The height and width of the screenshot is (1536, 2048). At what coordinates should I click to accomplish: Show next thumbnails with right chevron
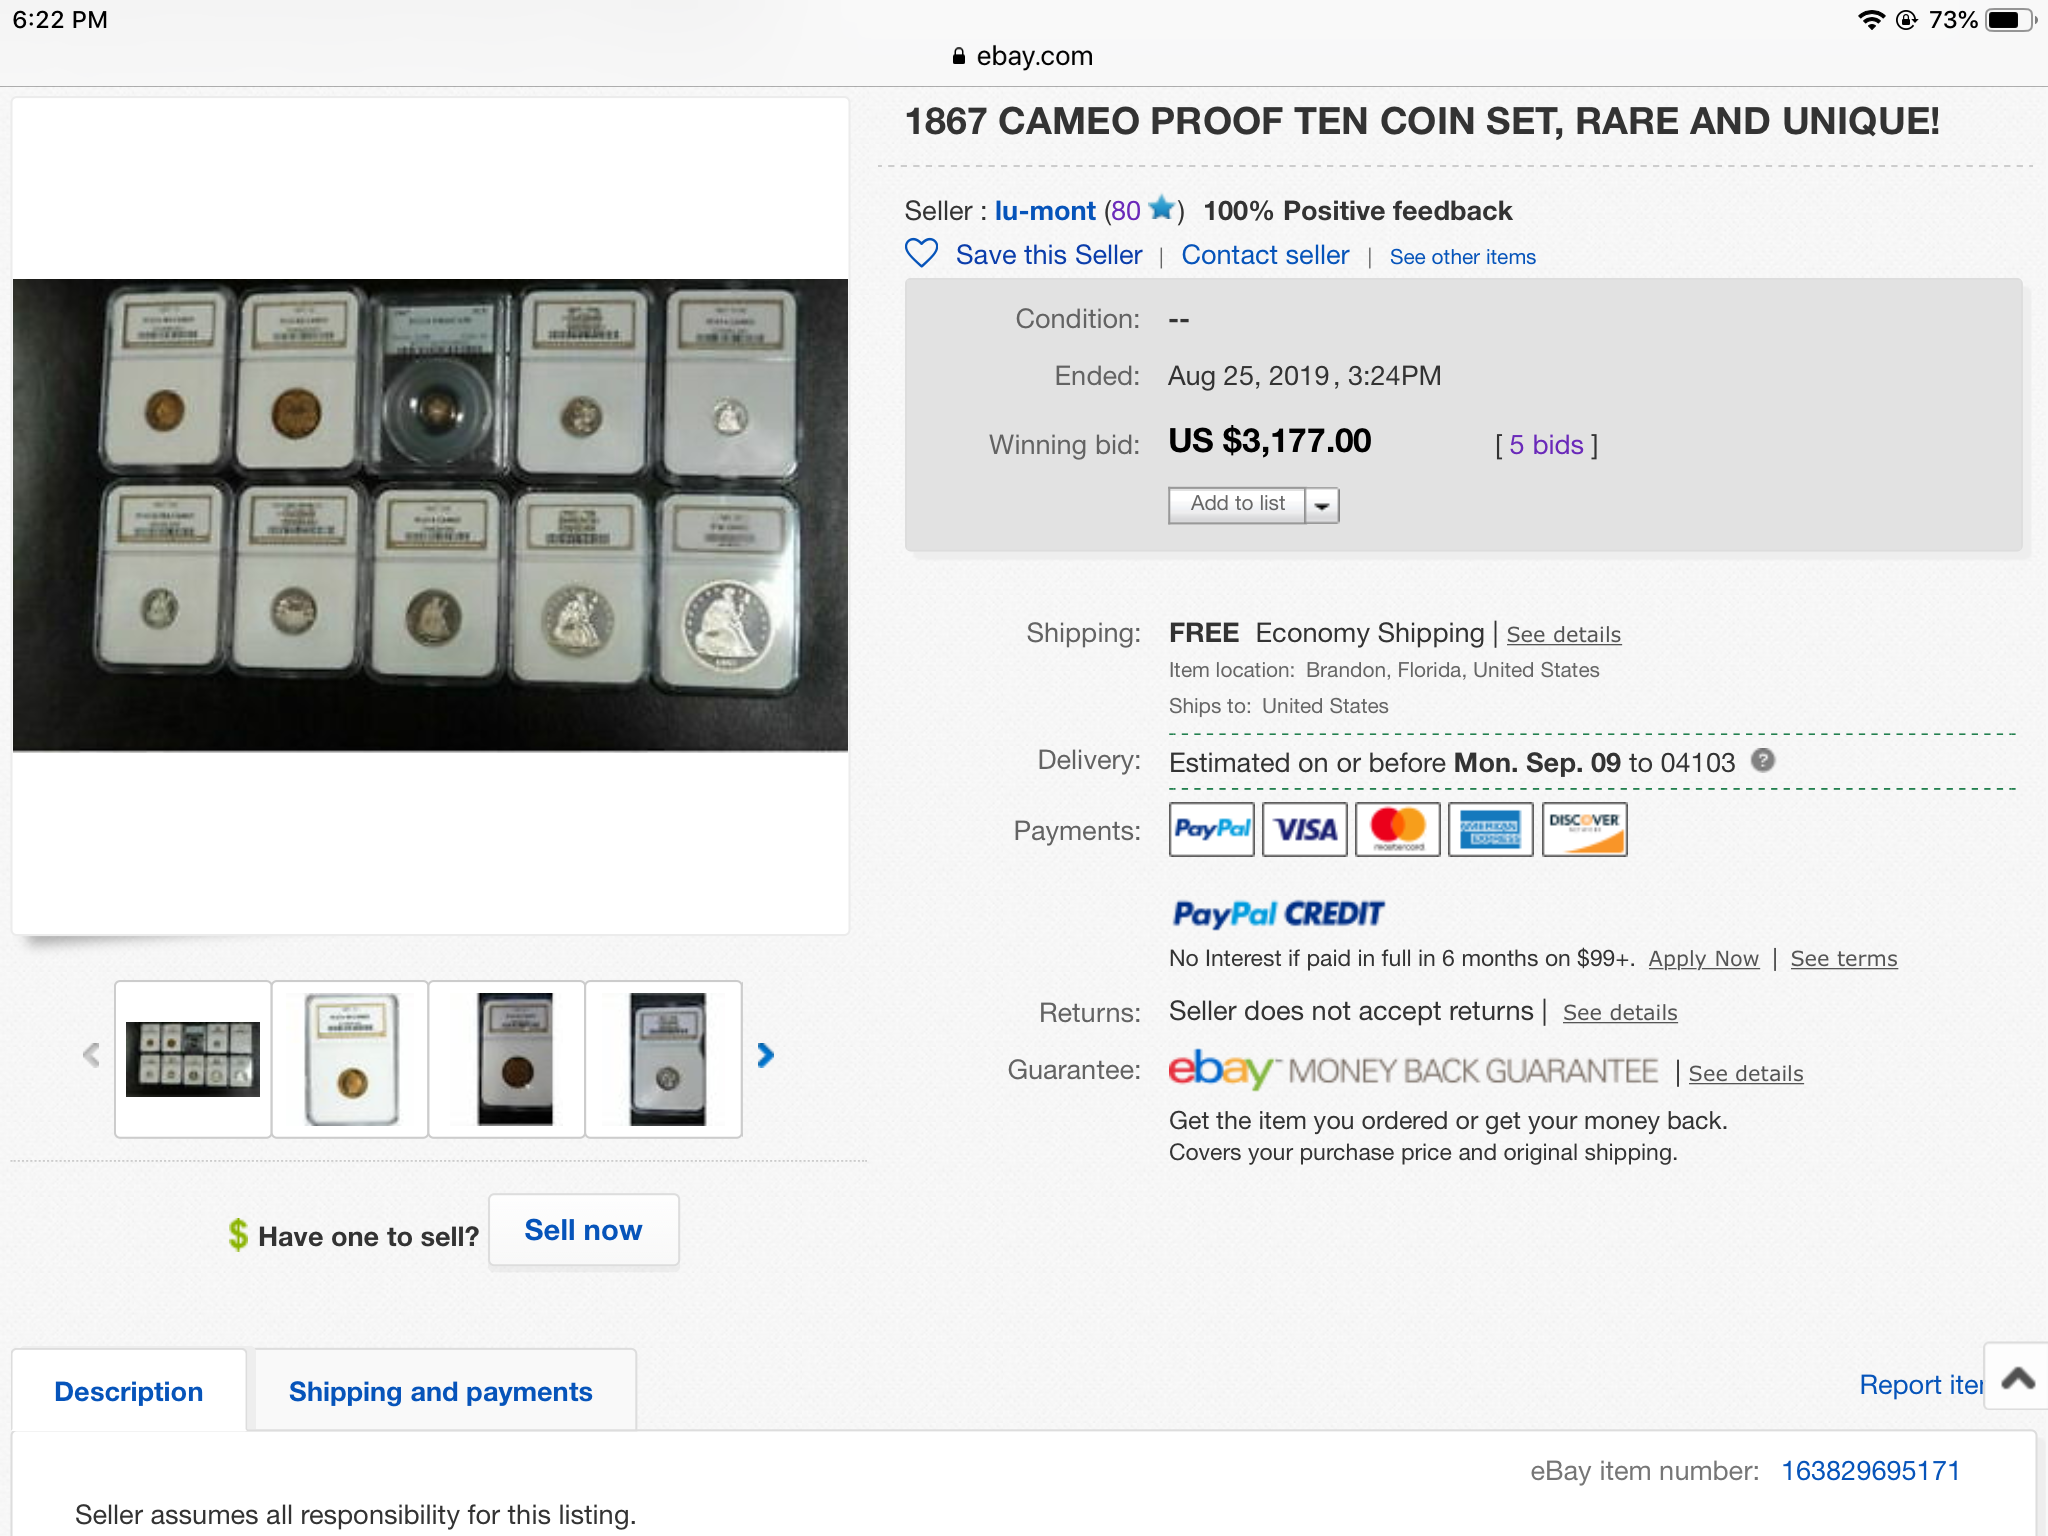[x=765, y=1055]
